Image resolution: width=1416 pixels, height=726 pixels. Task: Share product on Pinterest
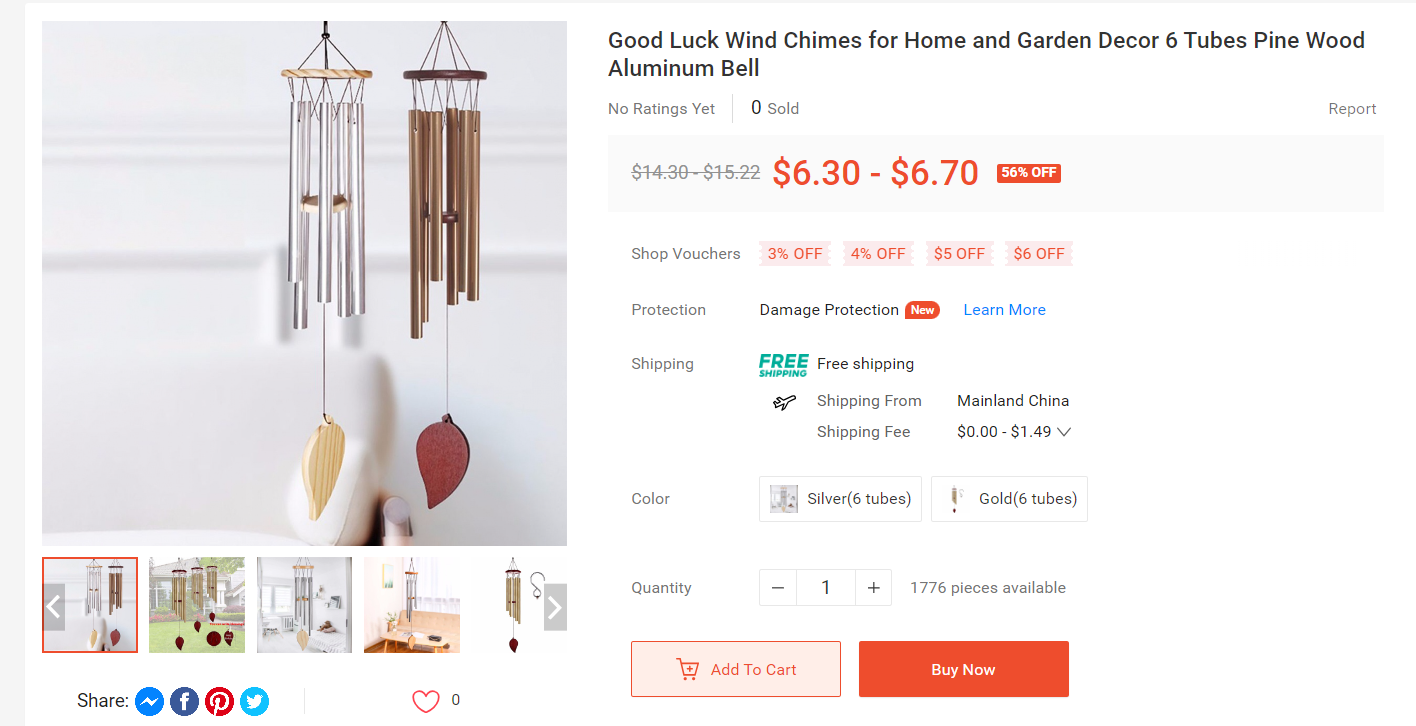[x=219, y=702]
